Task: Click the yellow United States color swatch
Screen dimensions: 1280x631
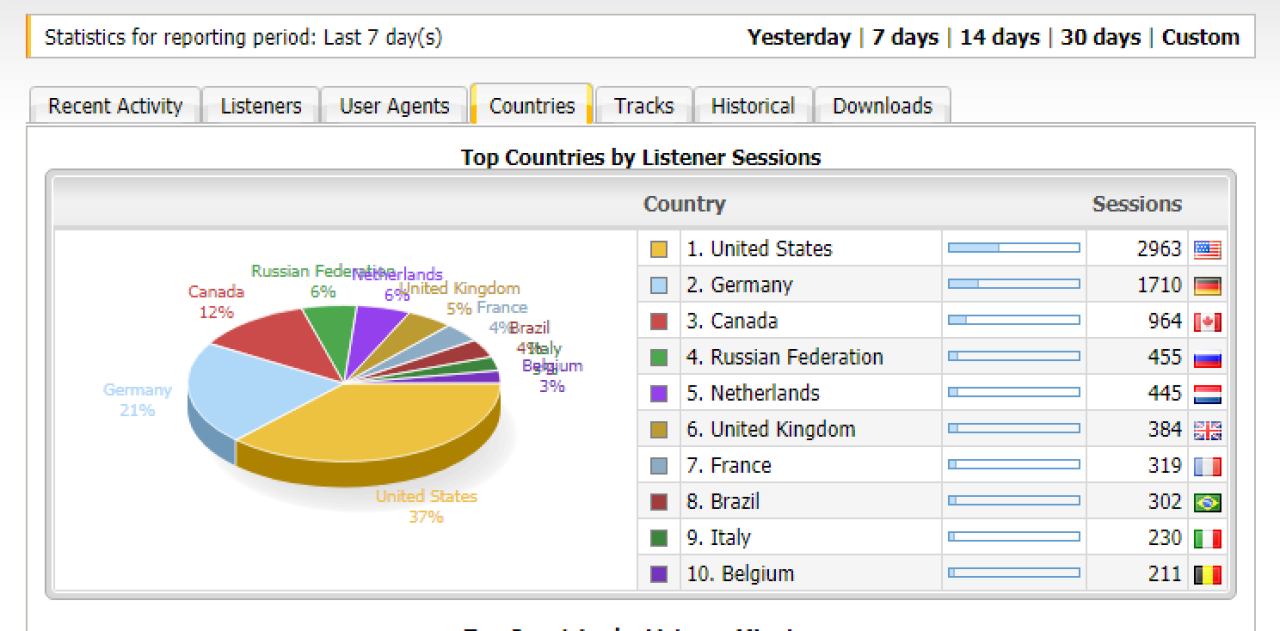Action: point(658,249)
